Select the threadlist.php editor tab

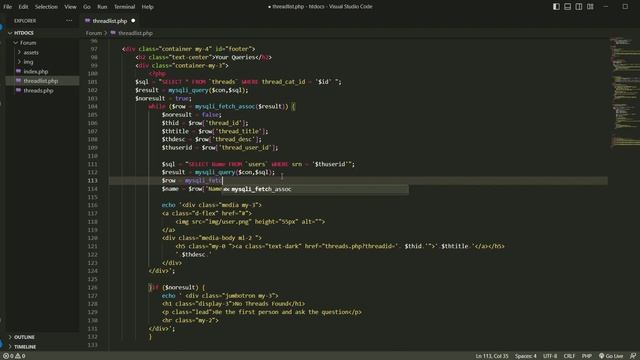click(110, 20)
